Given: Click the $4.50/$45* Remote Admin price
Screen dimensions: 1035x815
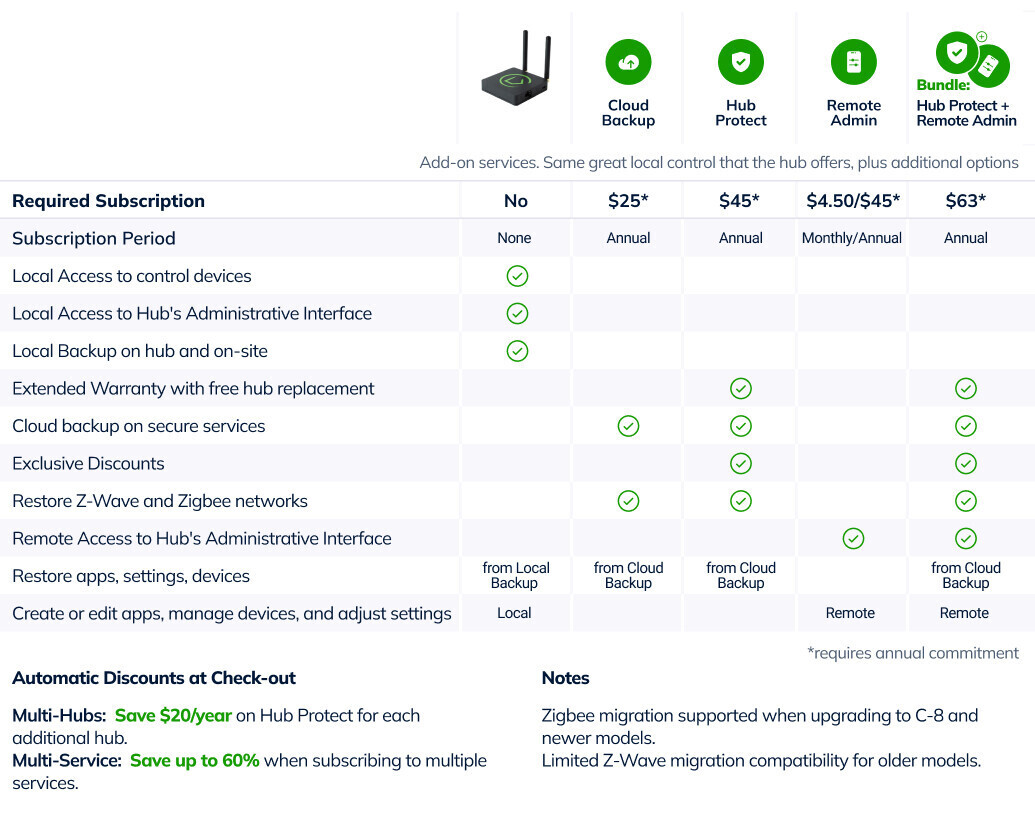Looking at the screenshot, I should point(853,201).
